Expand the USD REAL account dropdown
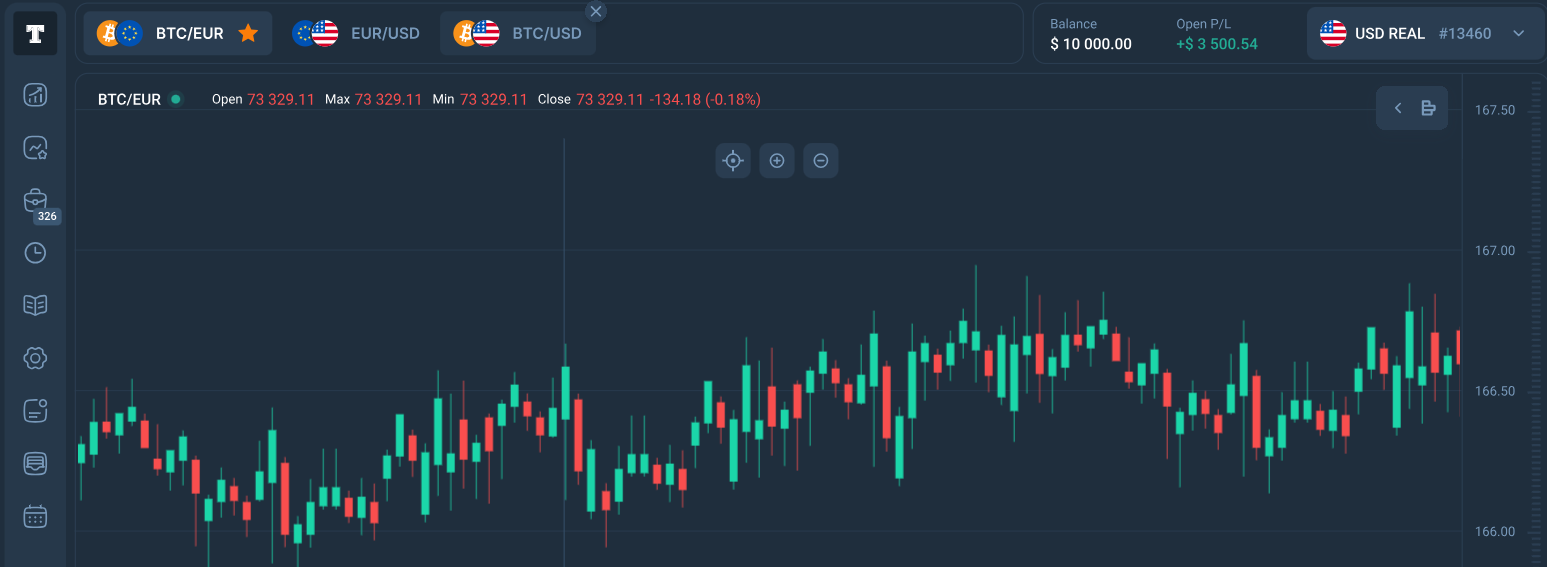 tap(1518, 33)
